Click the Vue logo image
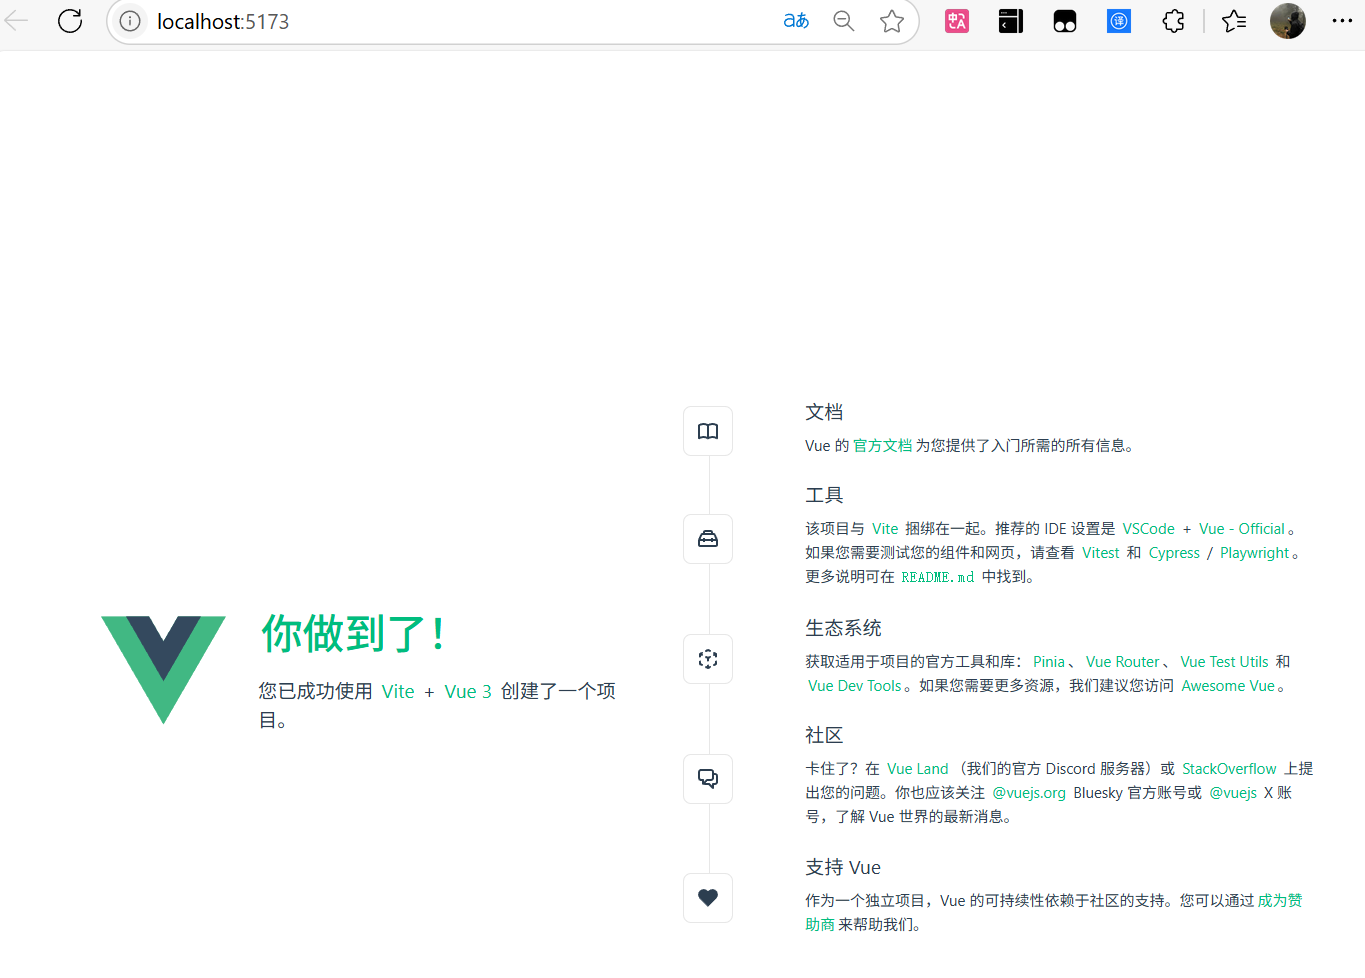Image resolution: width=1365 pixels, height=978 pixels. click(163, 669)
